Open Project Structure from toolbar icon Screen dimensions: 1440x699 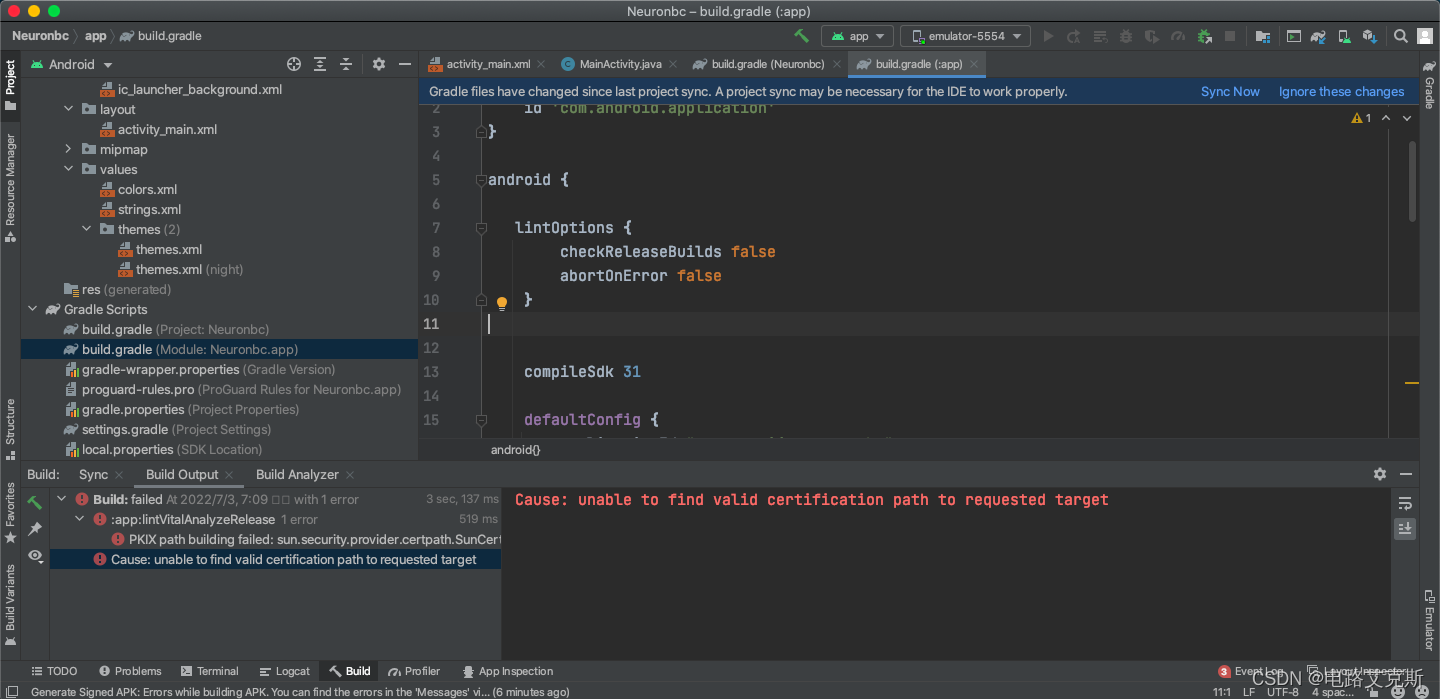point(1263,36)
